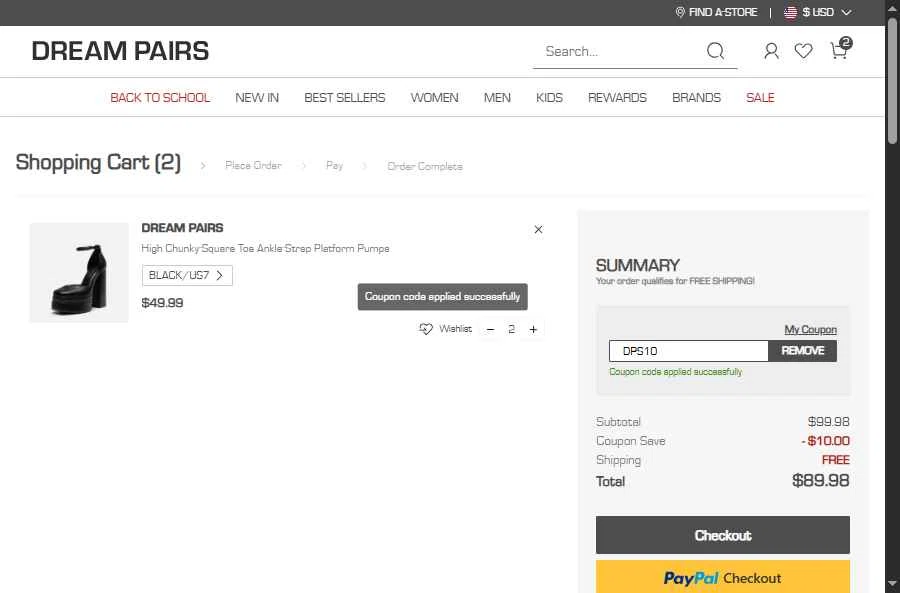Click the Subtotal $99.98 value

(x=829, y=422)
